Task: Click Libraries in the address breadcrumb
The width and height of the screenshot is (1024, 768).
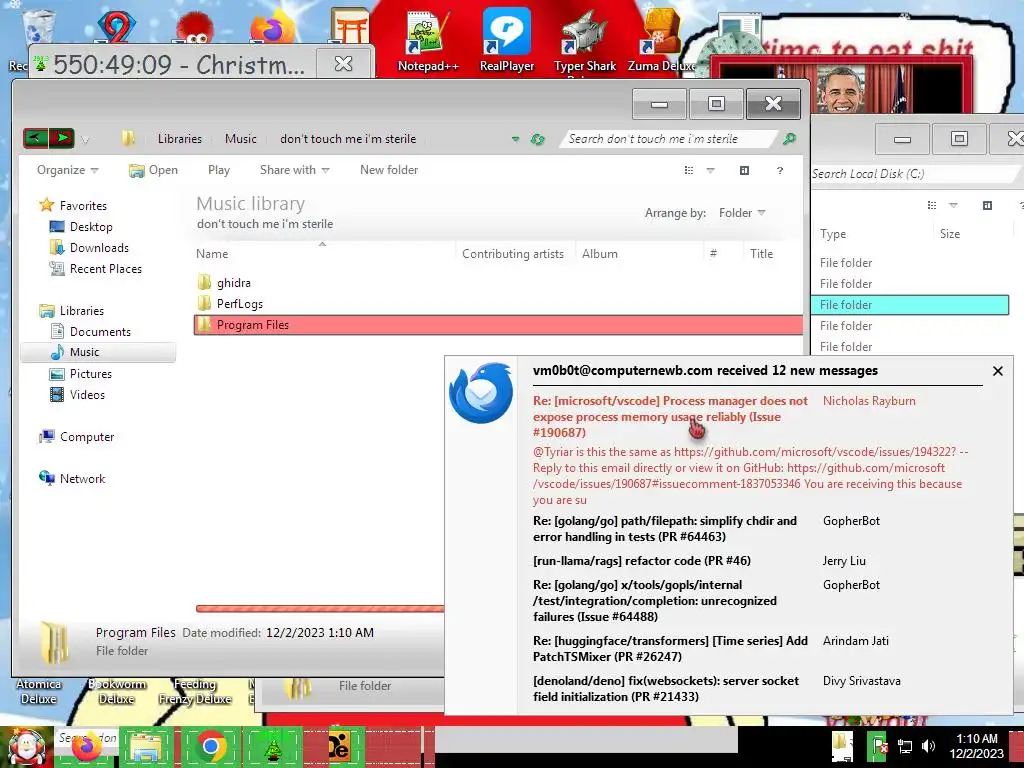Action: (x=180, y=139)
